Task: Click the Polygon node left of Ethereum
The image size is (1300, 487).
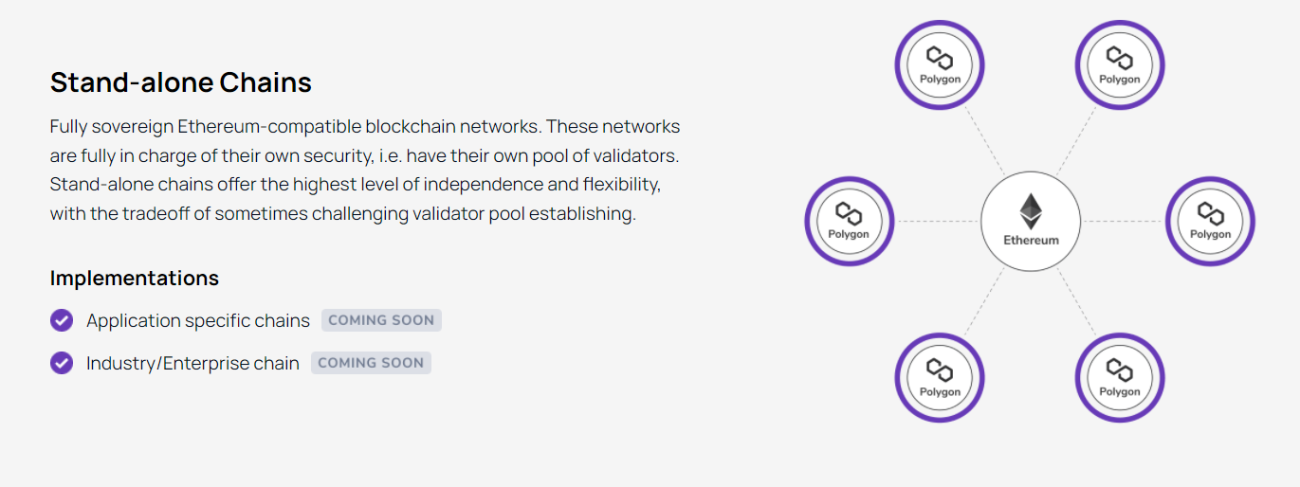Action: click(849, 221)
